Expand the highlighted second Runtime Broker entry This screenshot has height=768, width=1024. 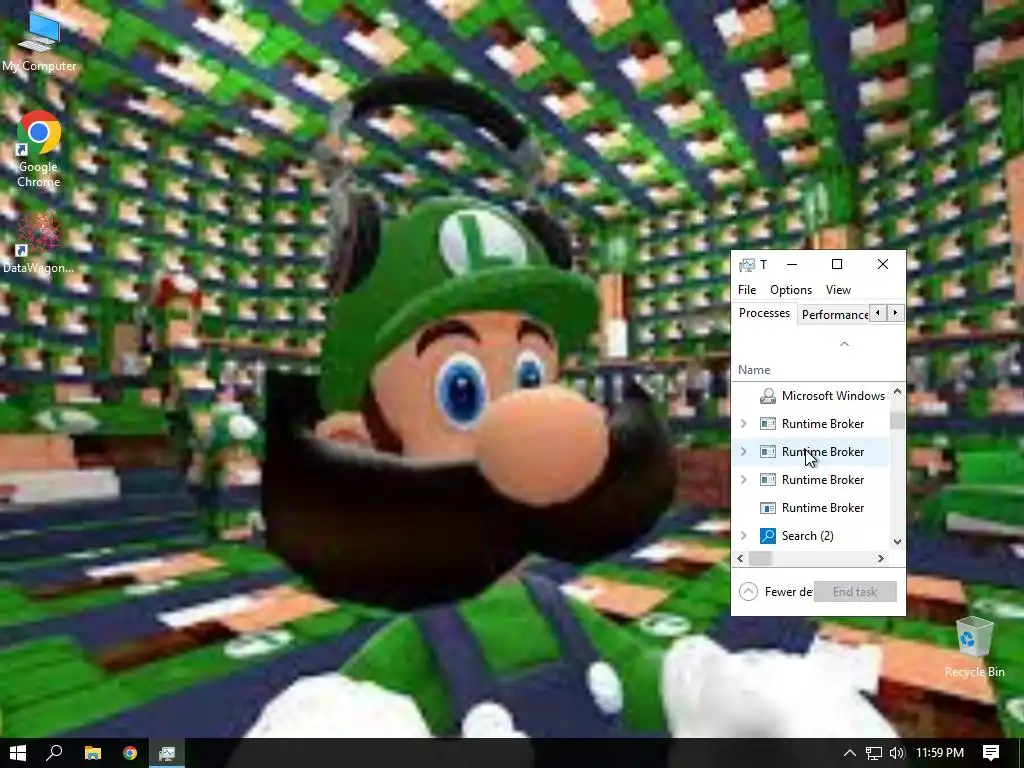click(743, 452)
